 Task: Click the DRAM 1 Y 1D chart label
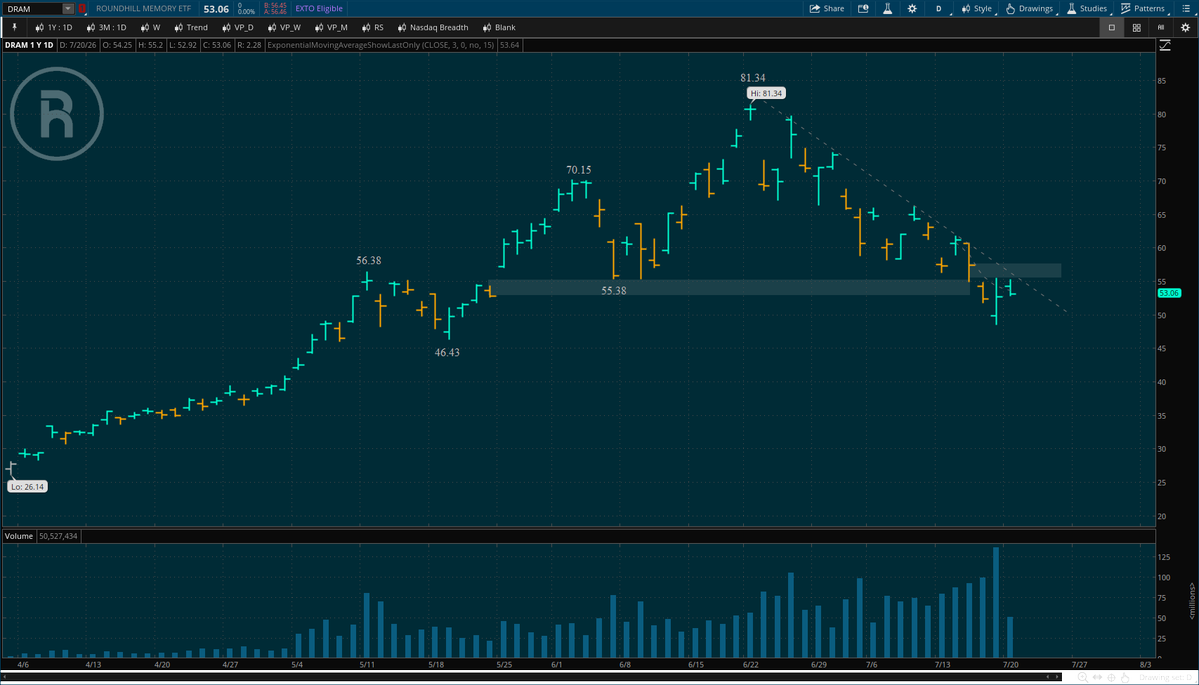click(x=29, y=45)
